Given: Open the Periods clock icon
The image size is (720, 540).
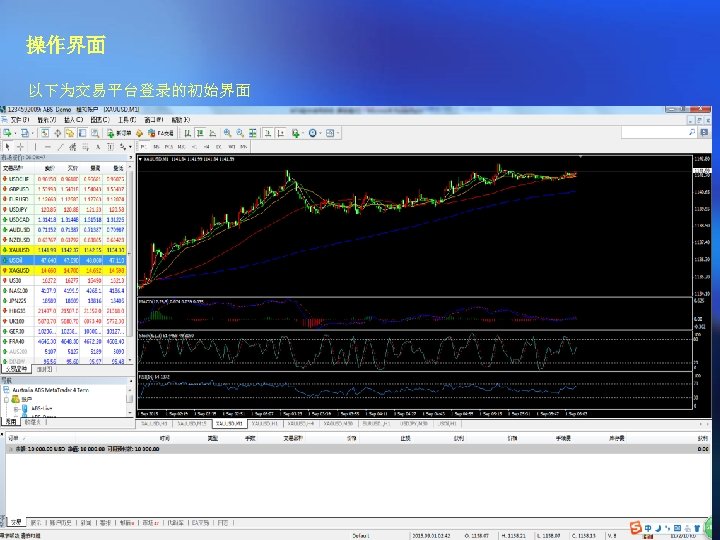Looking at the screenshot, I should 313,133.
